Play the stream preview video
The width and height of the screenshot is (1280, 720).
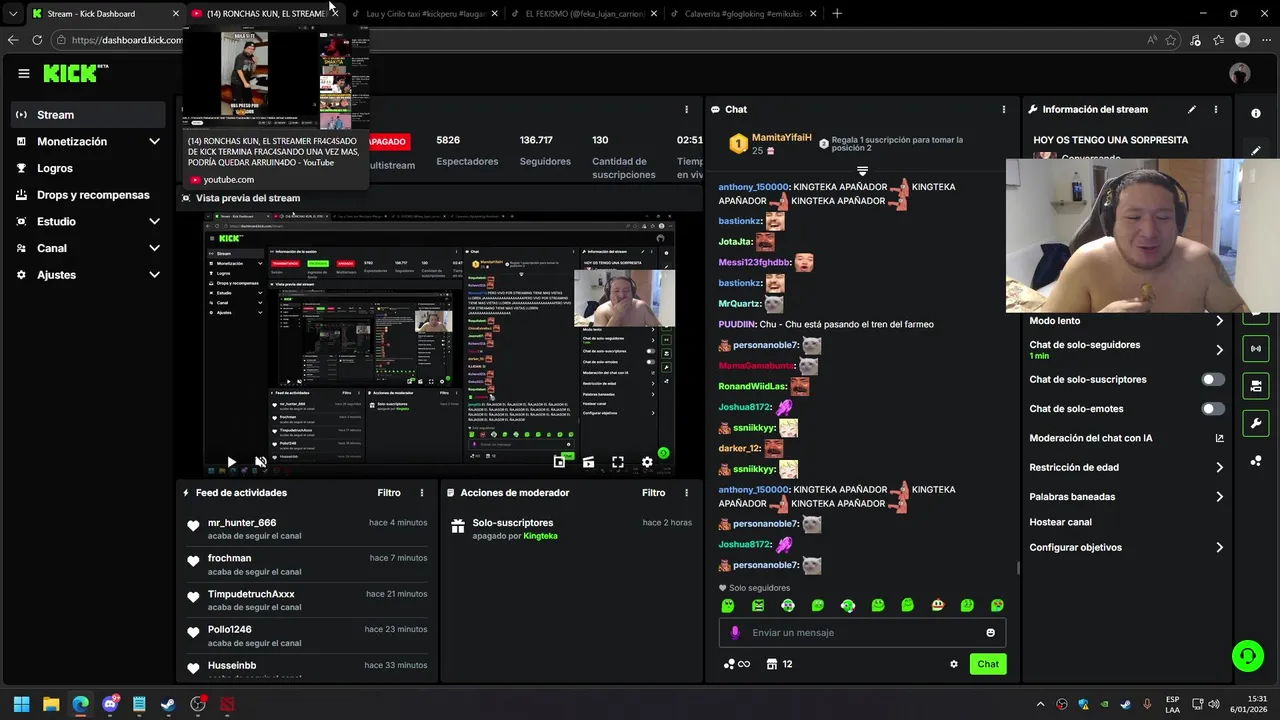click(x=231, y=462)
